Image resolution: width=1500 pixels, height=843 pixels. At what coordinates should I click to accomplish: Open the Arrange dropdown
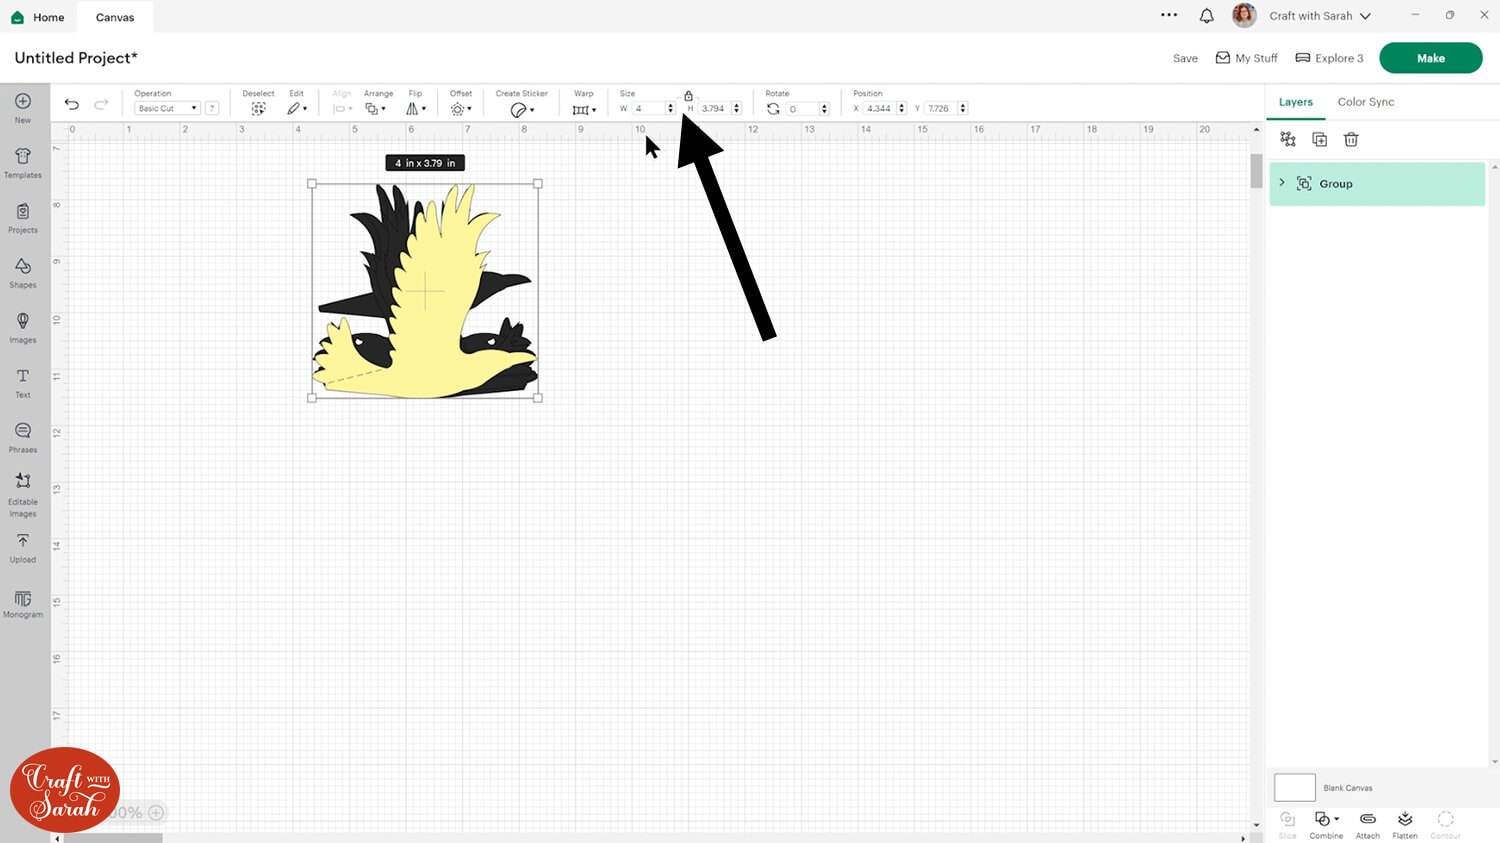pos(376,108)
